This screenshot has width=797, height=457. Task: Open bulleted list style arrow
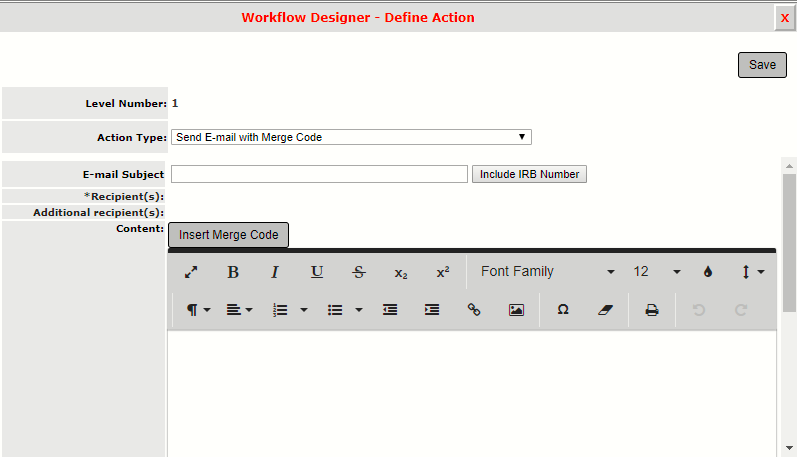(358, 310)
